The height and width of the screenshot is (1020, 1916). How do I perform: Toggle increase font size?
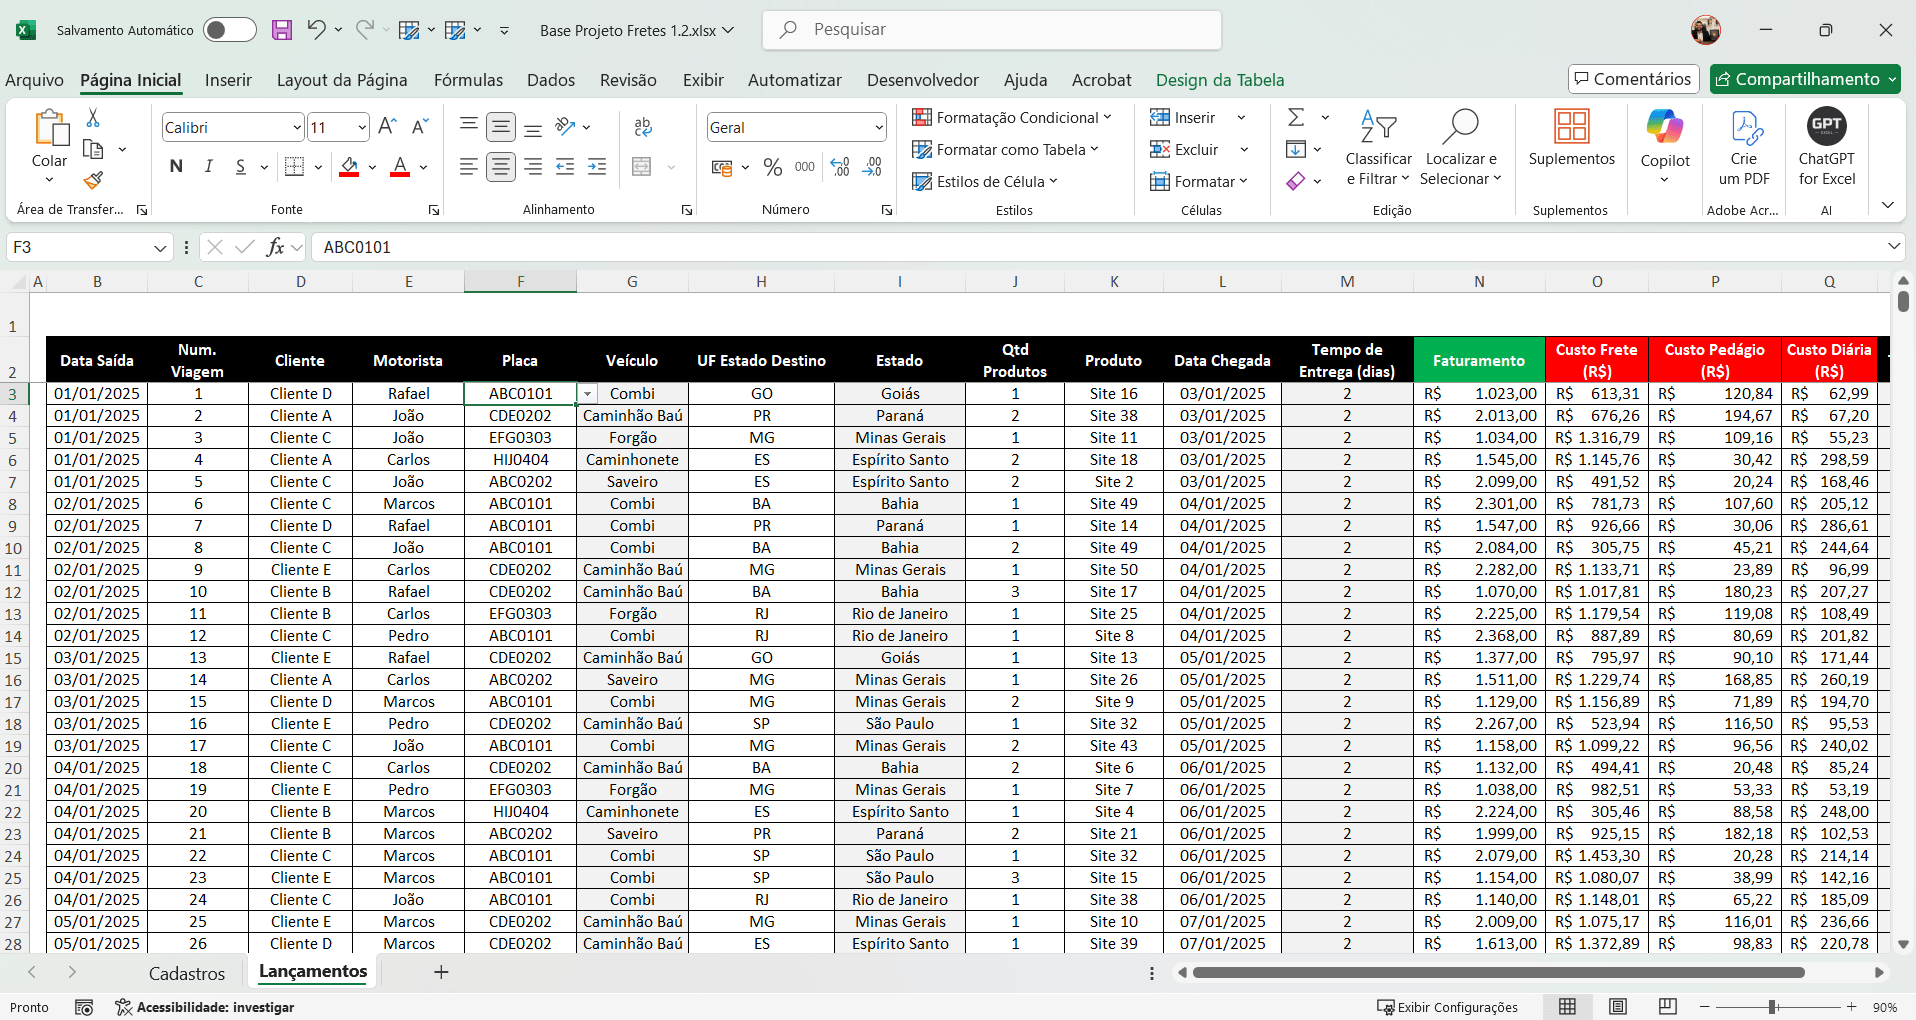tap(386, 126)
